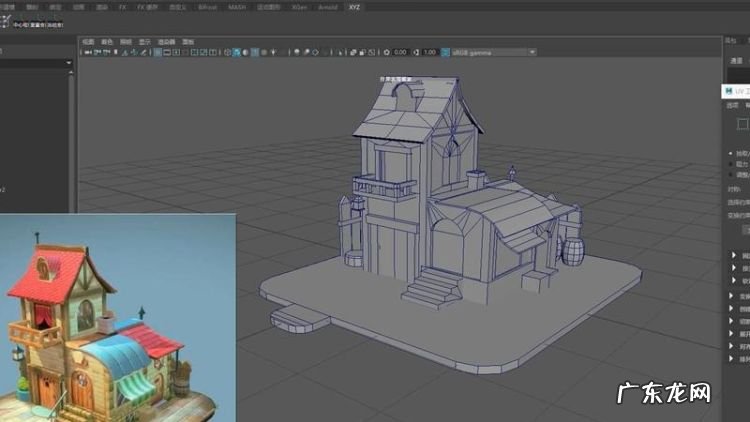Click the colored house reference image thumbnail
Screen dimensions: 750x422
(117, 318)
